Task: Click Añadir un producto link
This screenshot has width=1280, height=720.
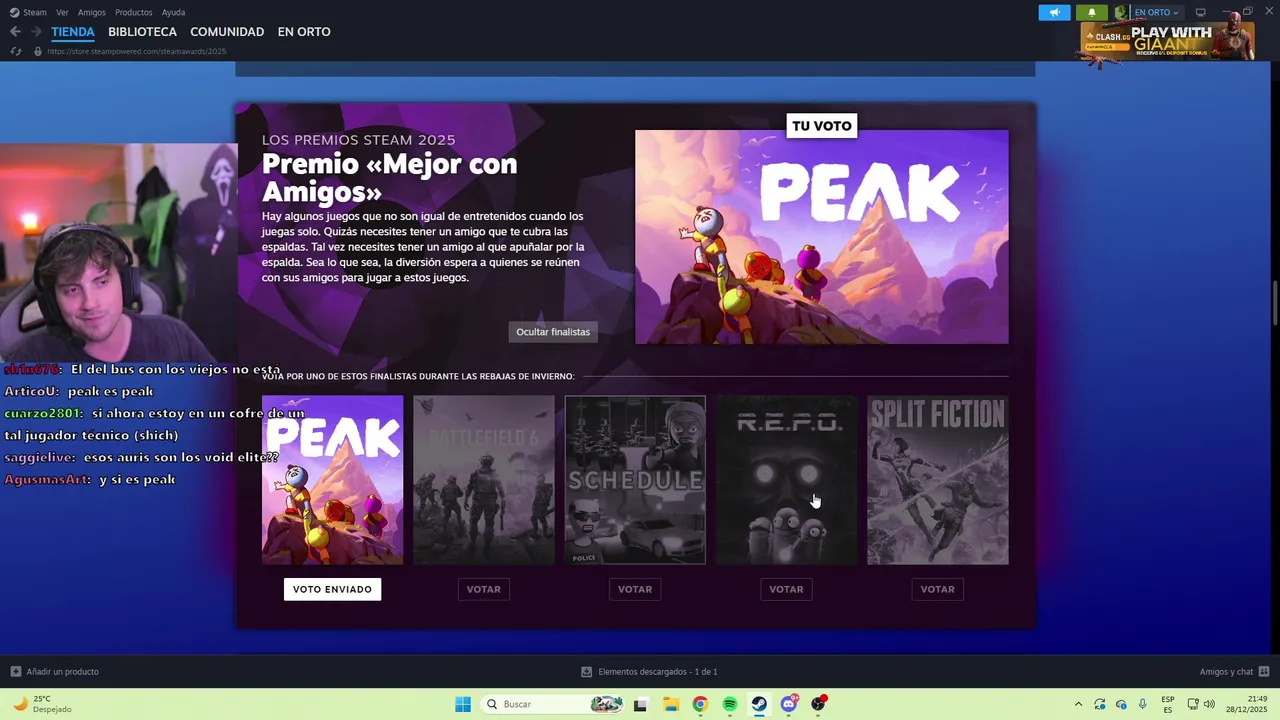Action: pyautogui.click(x=62, y=671)
